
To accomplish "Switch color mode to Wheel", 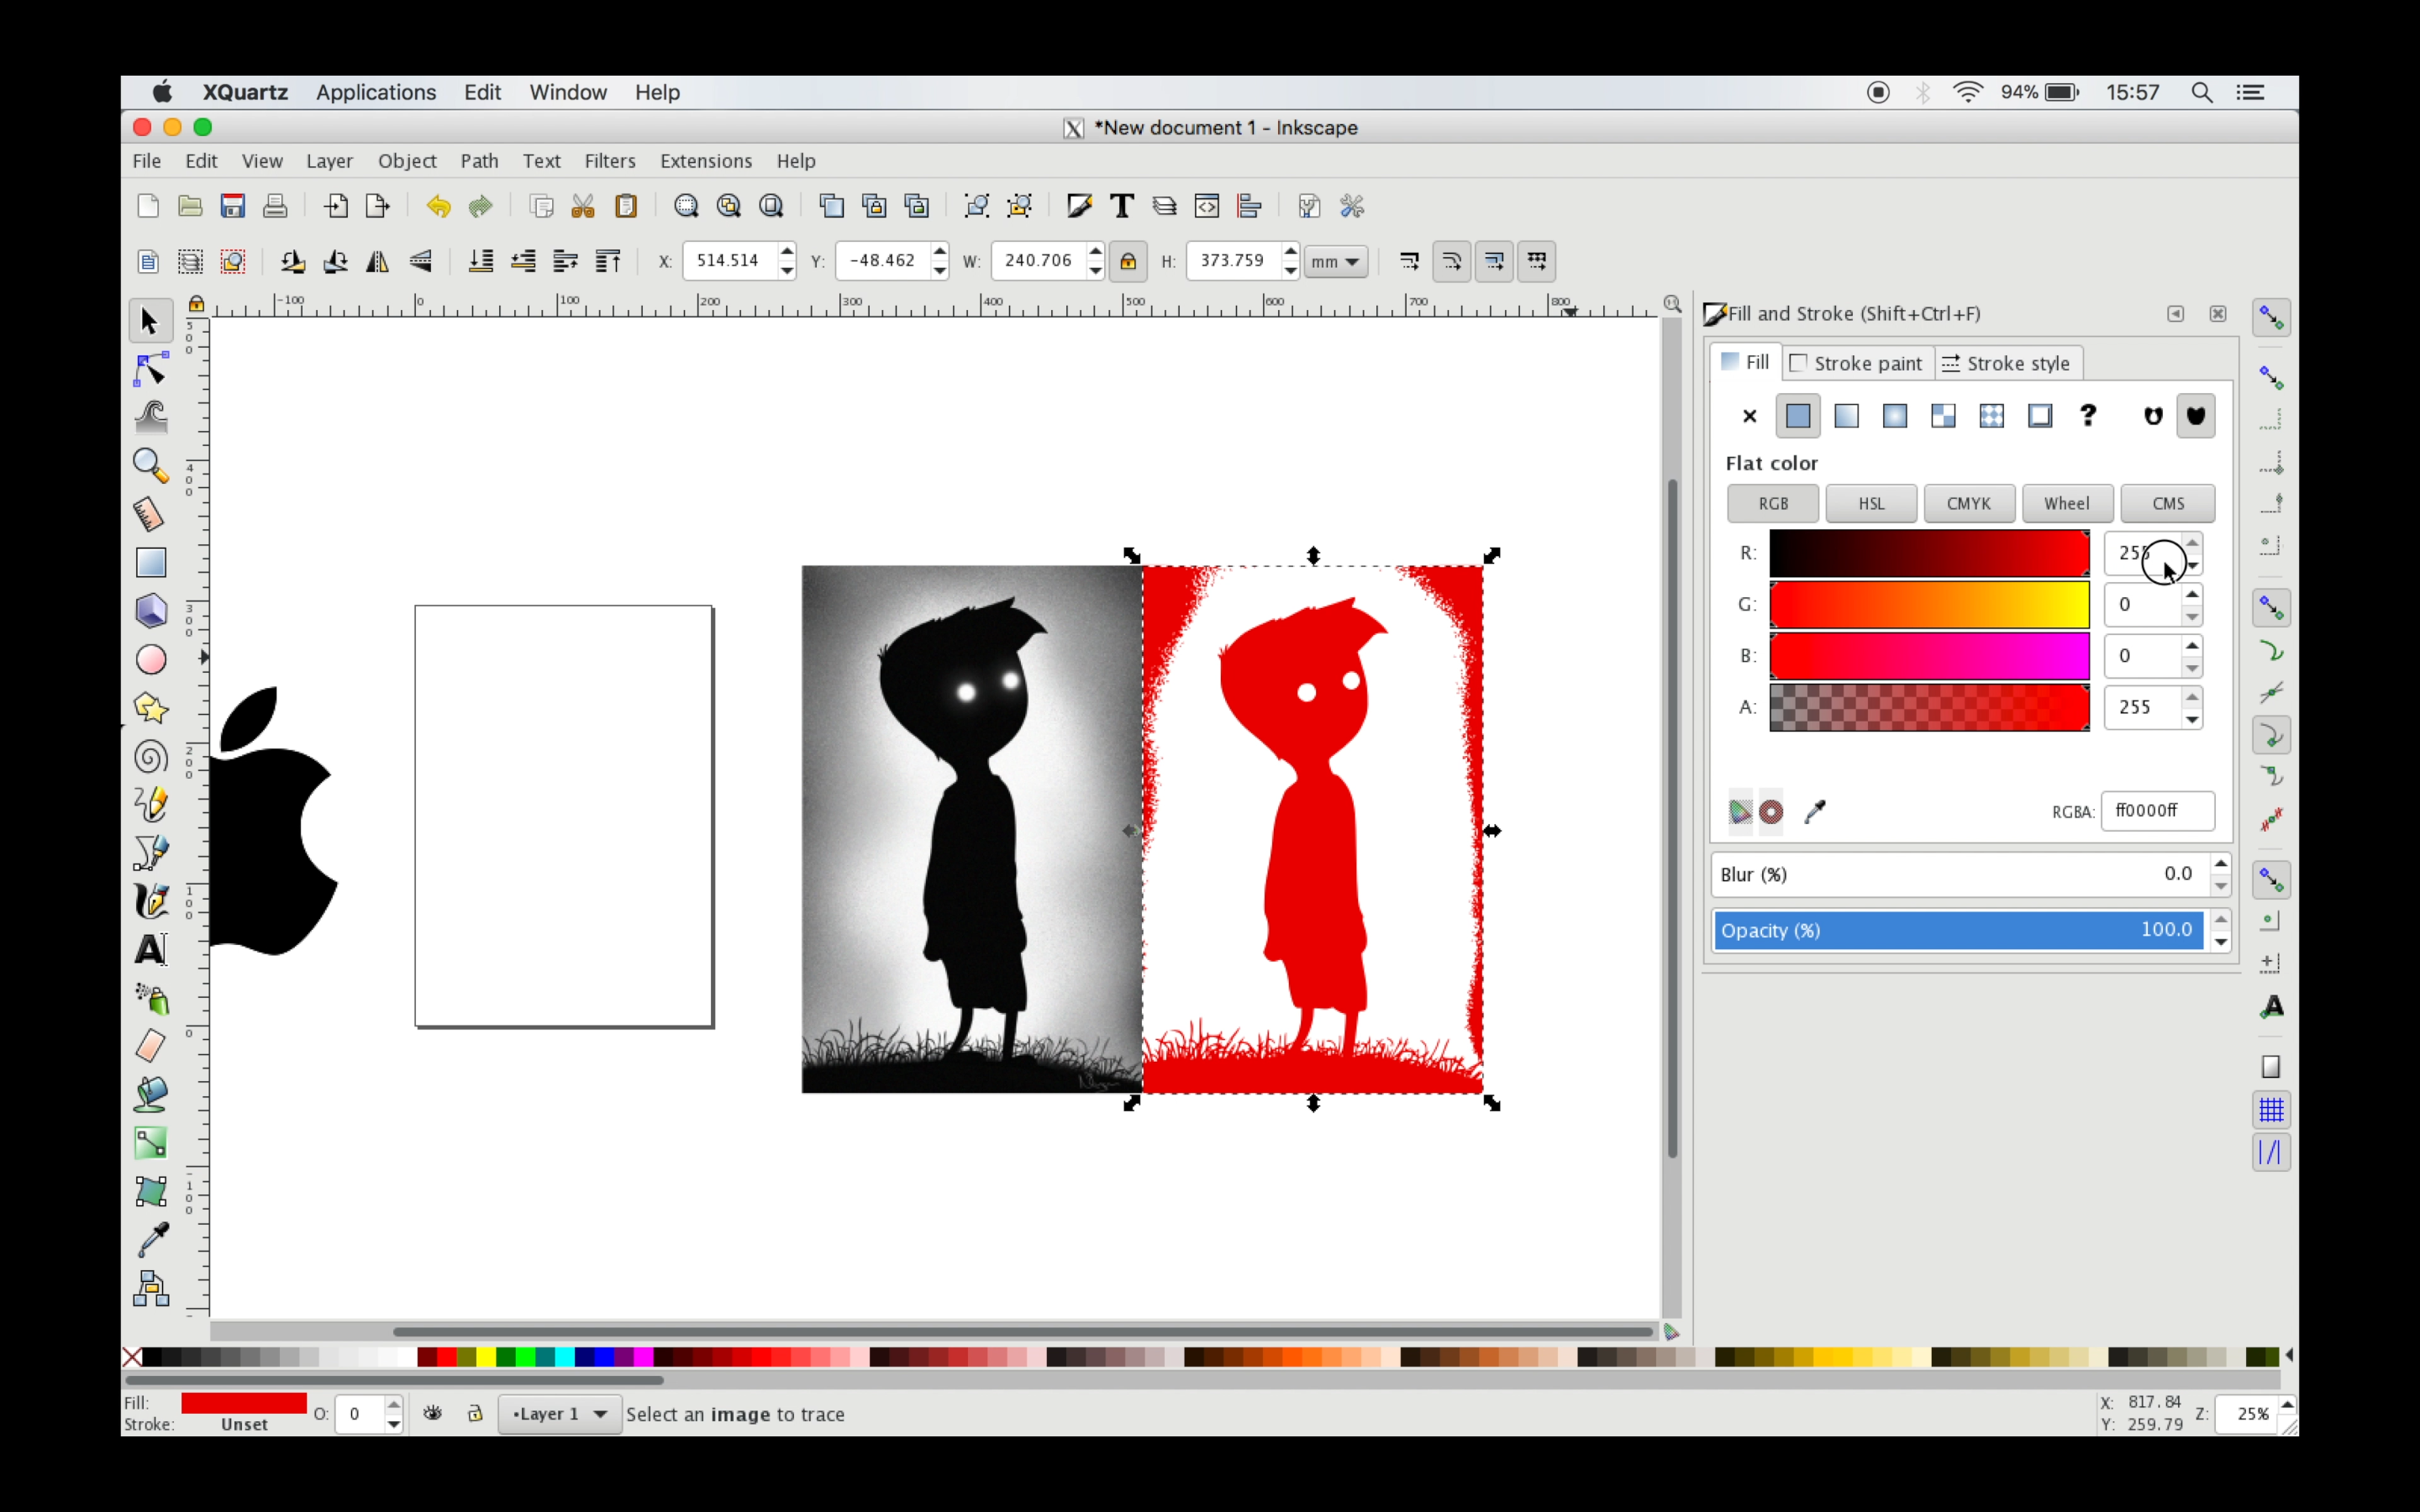I will 2066,503.
